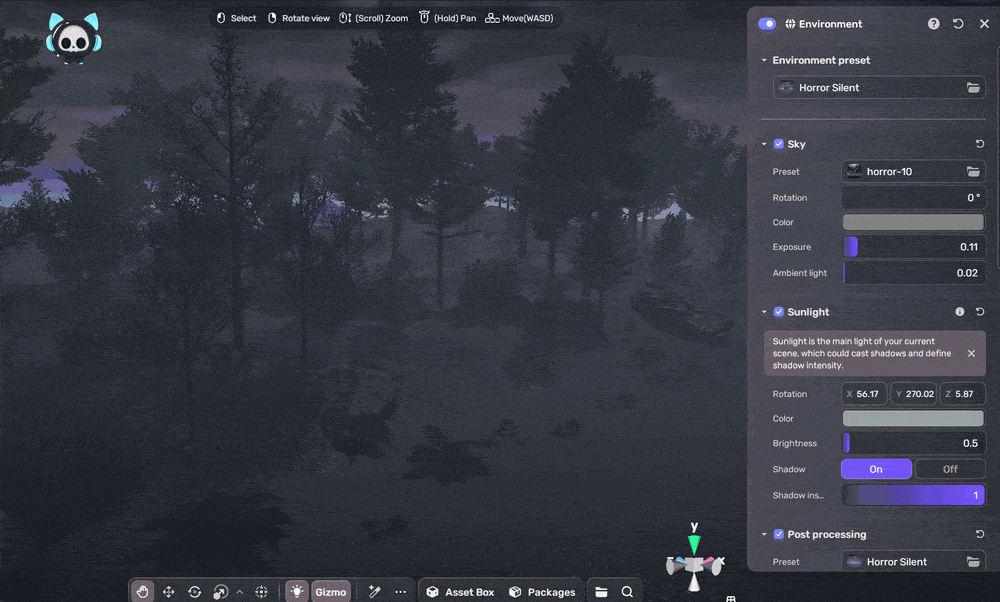Toggle the Environment master switch
Image resolution: width=1000 pixels, height=602 pixels.
click(x=767, y=24)
